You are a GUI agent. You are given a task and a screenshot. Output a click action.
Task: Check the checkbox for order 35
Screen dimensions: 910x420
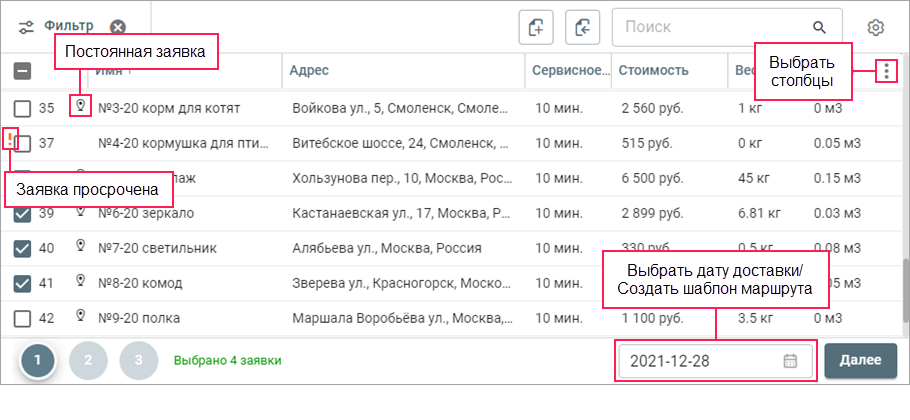click(x=23, y=107)
